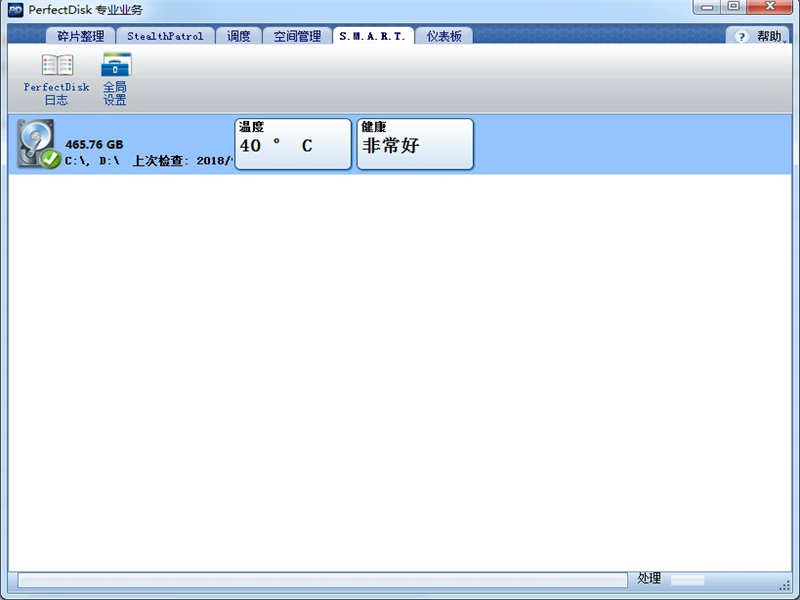Click the progress bar at bottom
800x600 pixels.
pos(322,580)
